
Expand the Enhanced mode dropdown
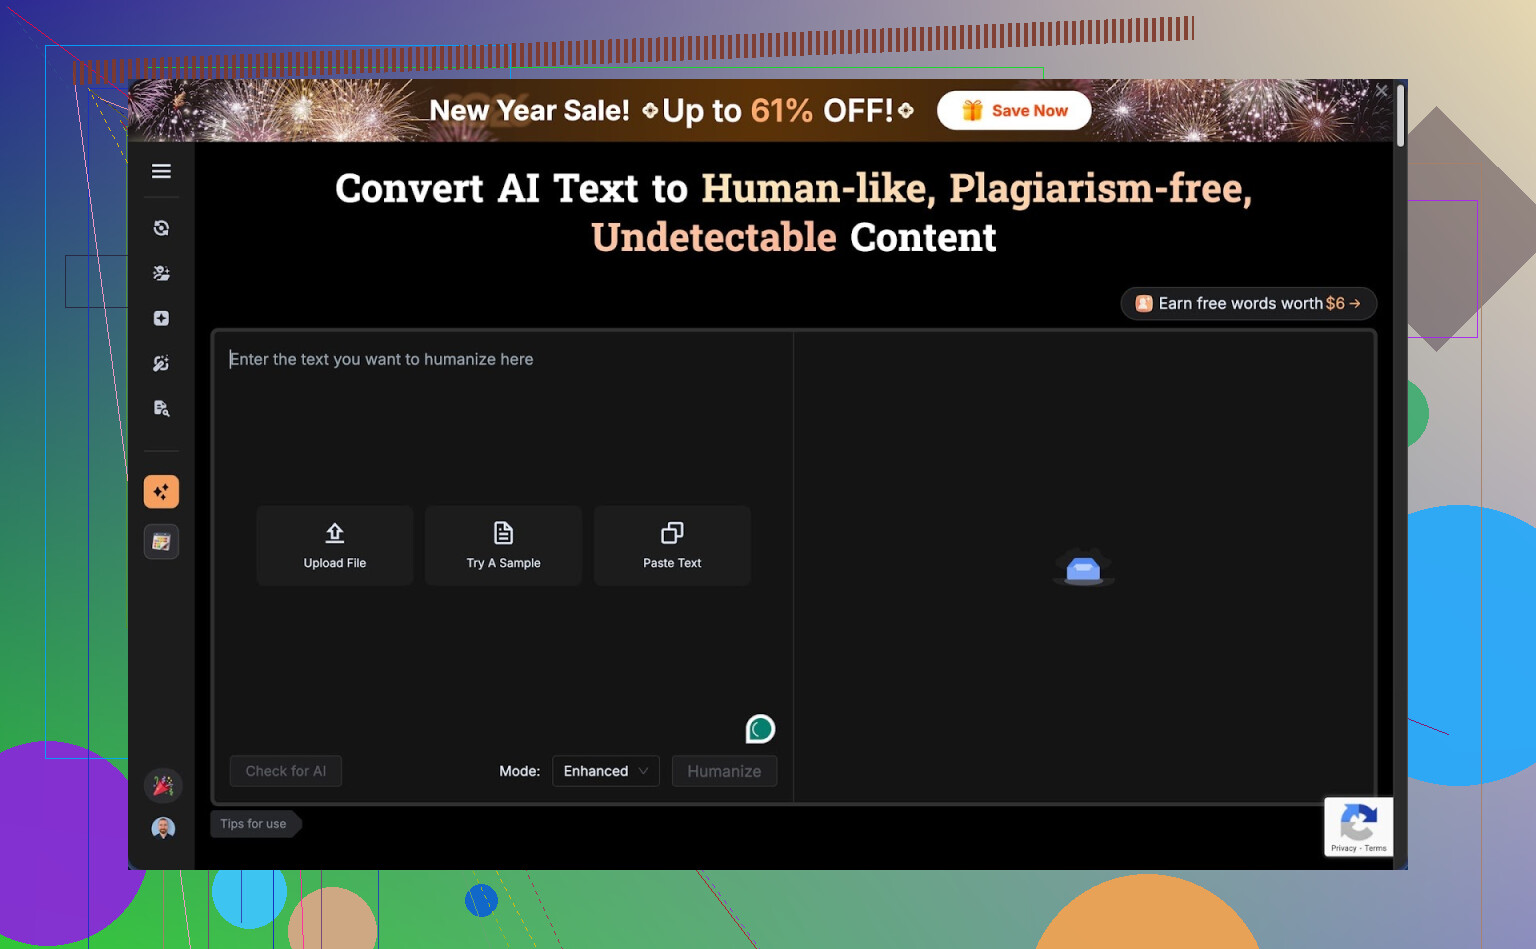pos(605,771)
